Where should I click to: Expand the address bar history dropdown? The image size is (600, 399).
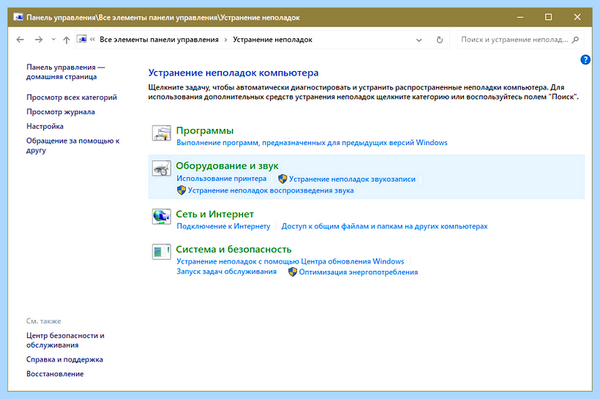tap(419, 40)
